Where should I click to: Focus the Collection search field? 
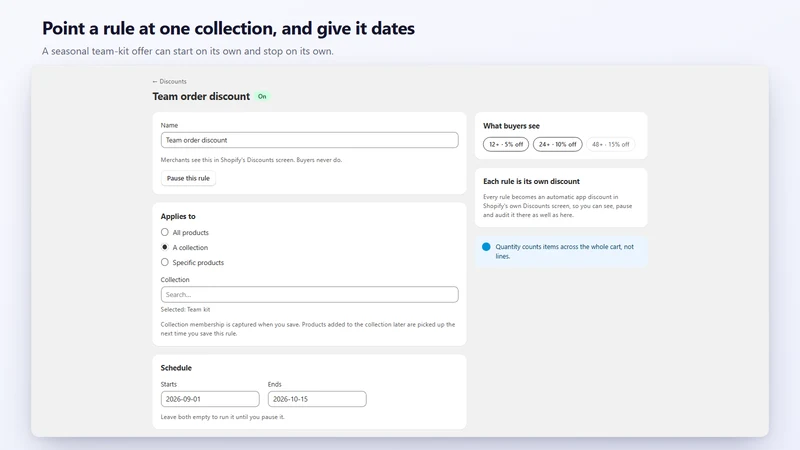pyautogui.click(x=309, y=294)
